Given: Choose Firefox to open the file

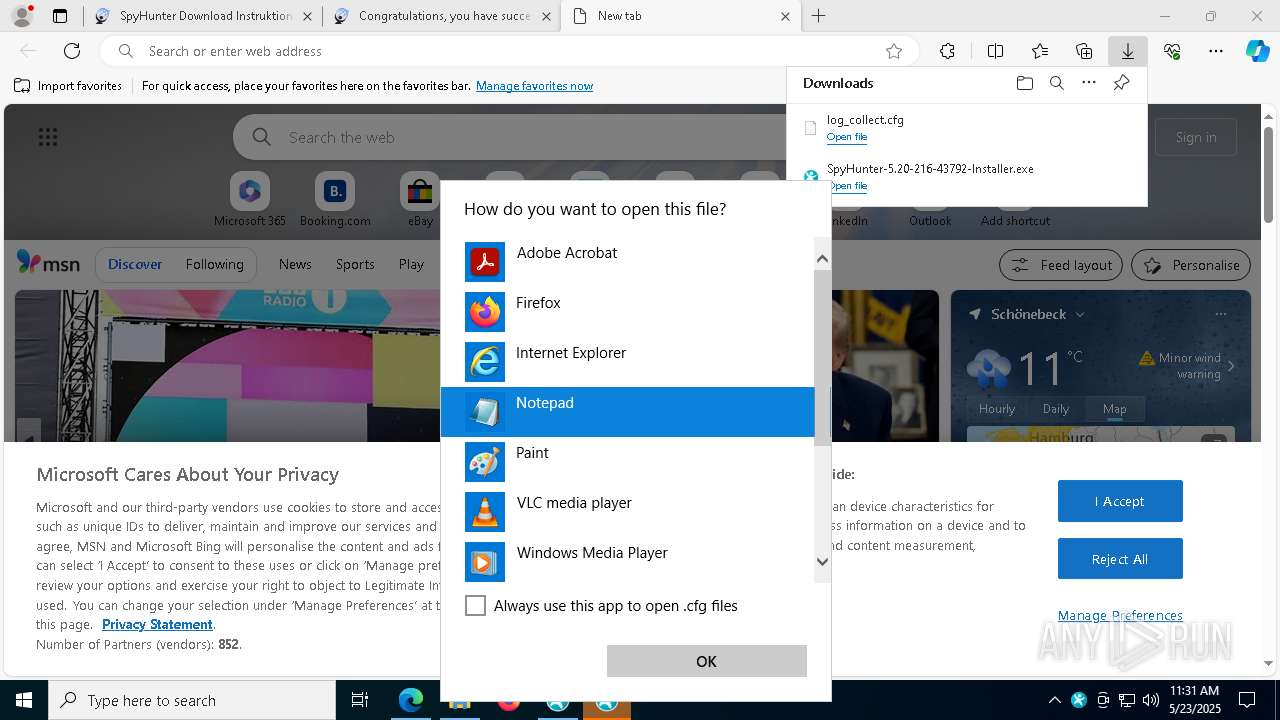Looking at the screenshot, I should click(x=627, y=312).
